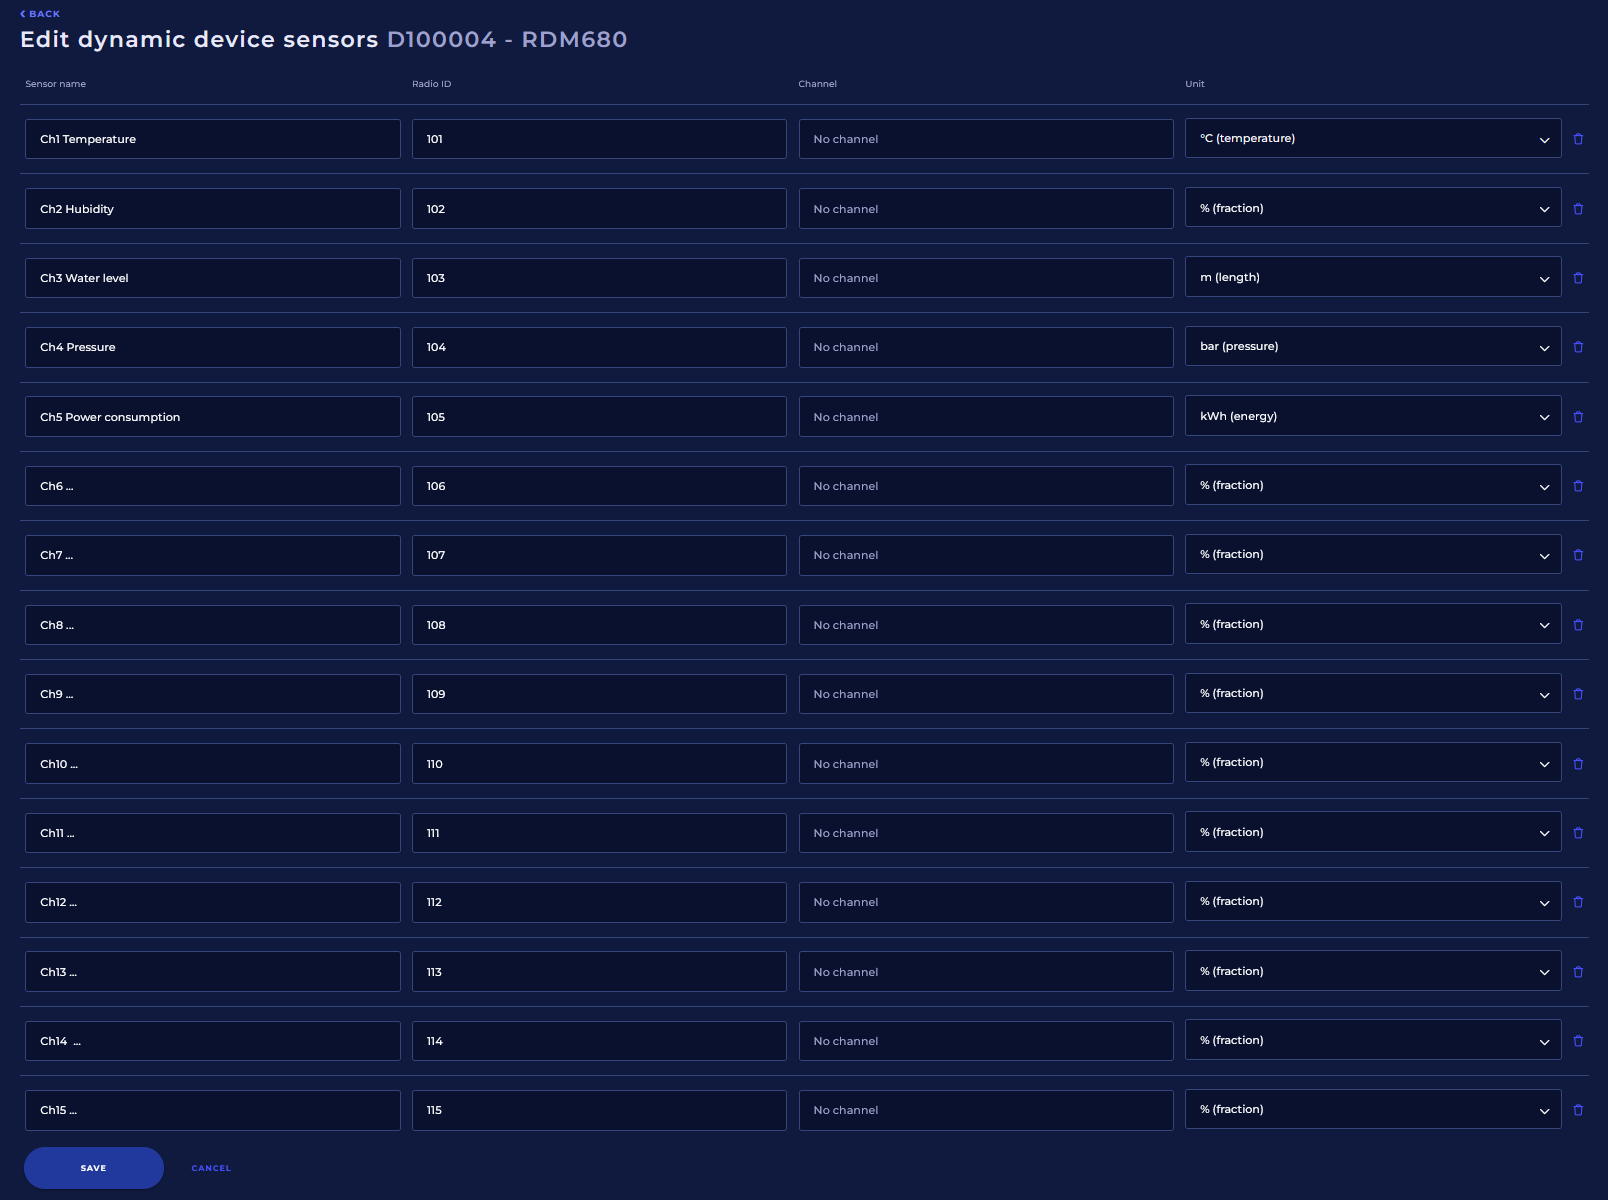This screenshot has width=1608, height=1200.
Task: Select the Ch7 sensor name field
Action: 212,555
